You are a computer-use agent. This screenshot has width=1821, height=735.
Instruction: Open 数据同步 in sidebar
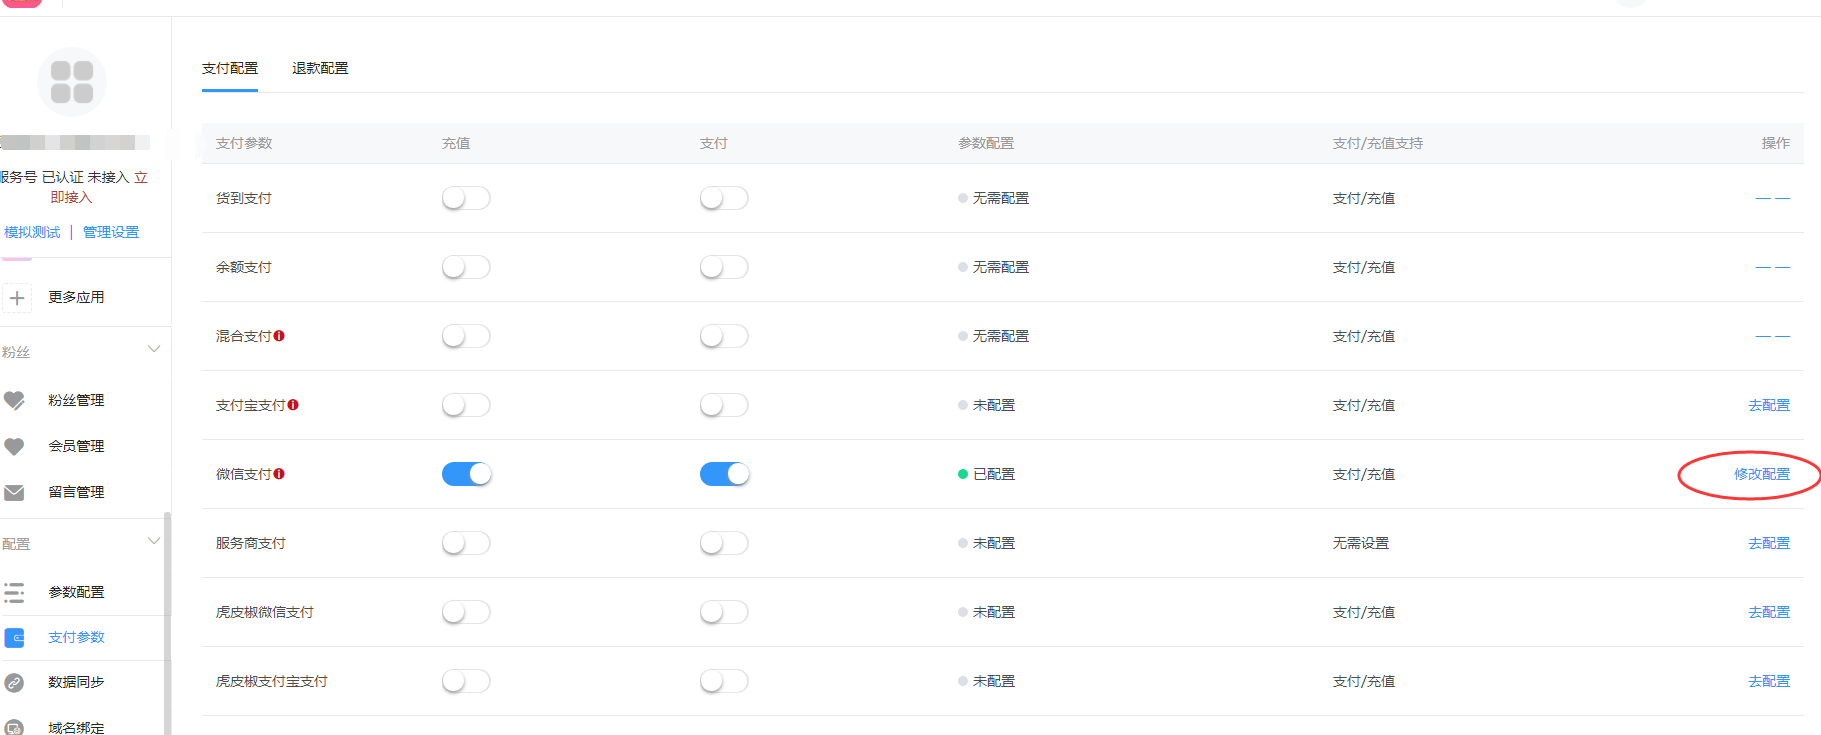[76, 682]
